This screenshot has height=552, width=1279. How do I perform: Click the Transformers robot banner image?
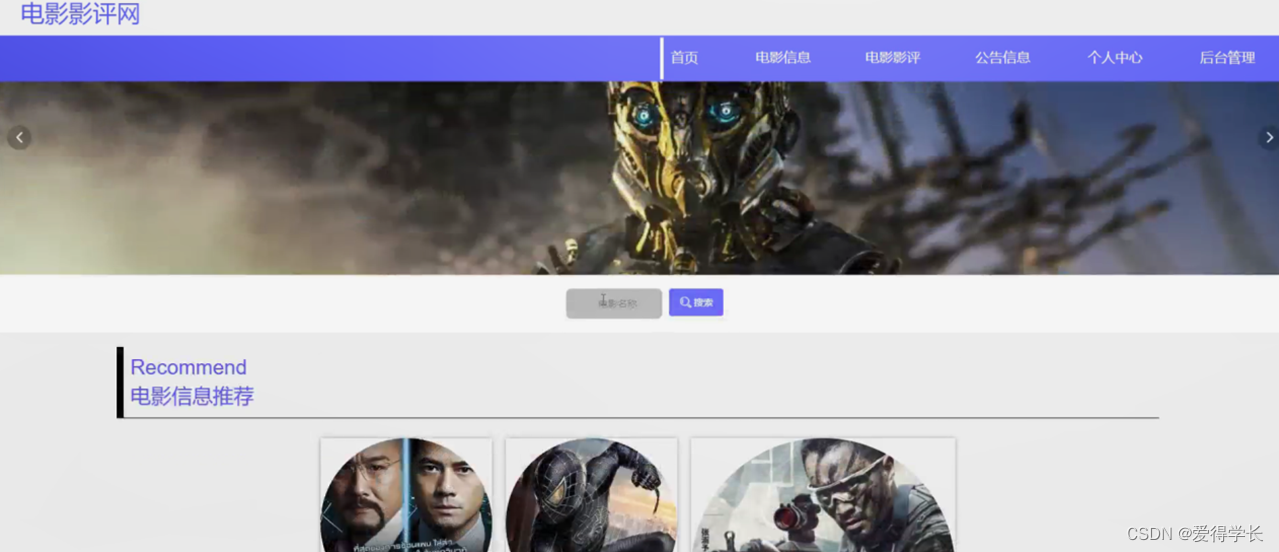pyautogui.click(x=639, y=178)
